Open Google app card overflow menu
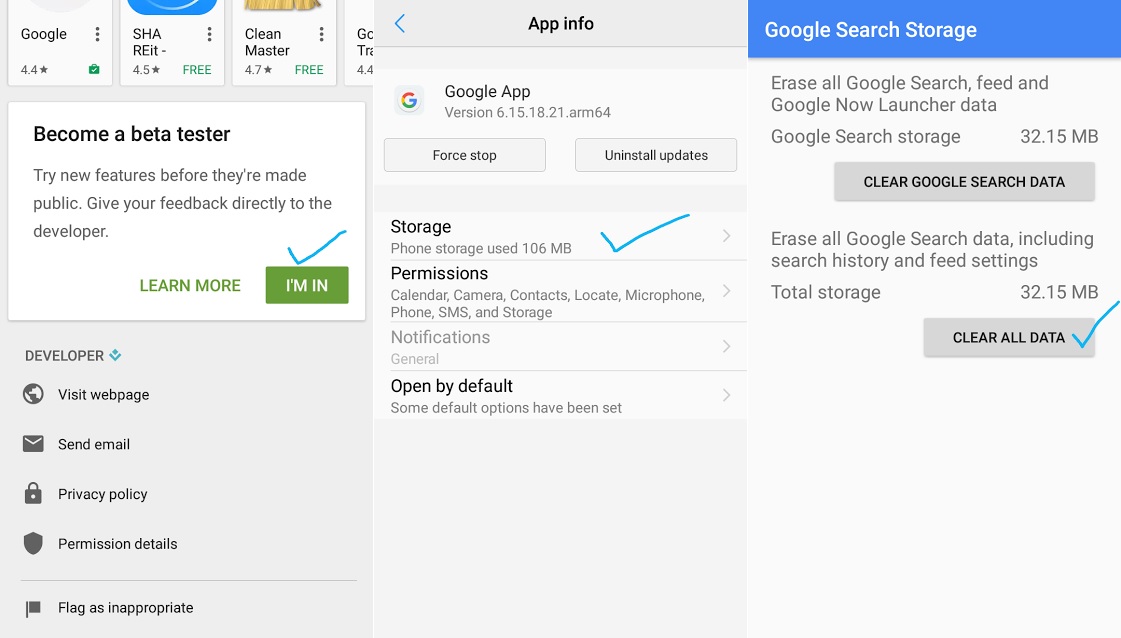The width and height of the screenshot is (1121, 638). [x=97, y=34]
